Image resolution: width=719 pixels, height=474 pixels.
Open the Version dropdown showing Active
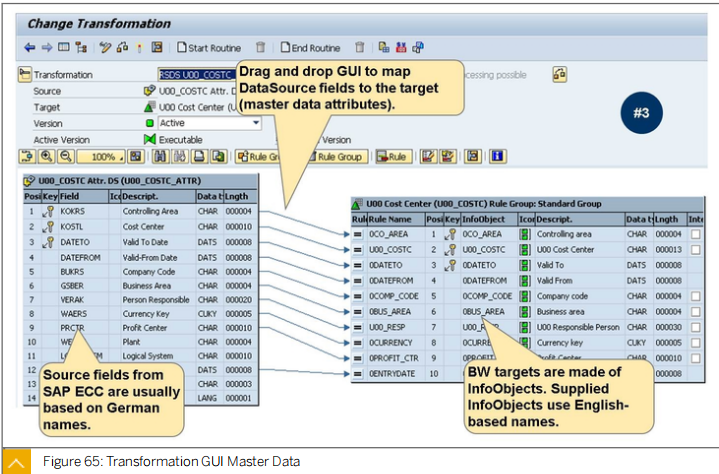click(x=256, y=123)
